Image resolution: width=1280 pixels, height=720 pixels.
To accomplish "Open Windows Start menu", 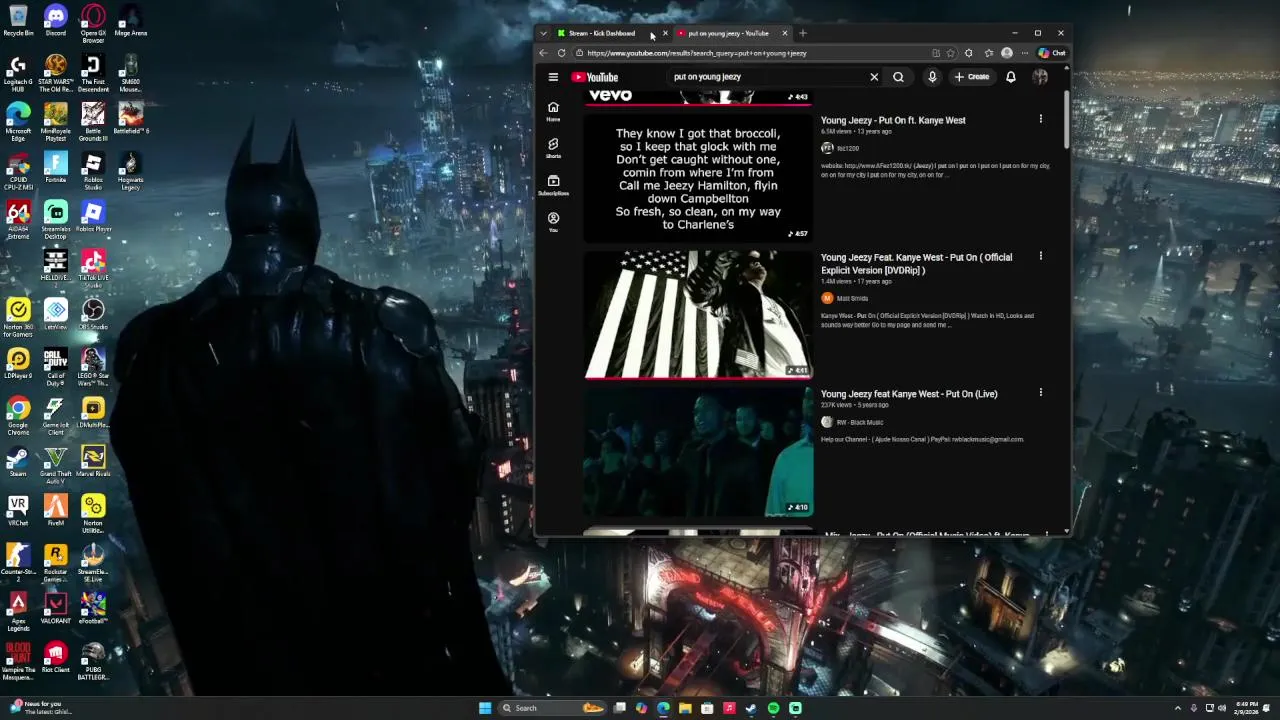I will [485, 708].
